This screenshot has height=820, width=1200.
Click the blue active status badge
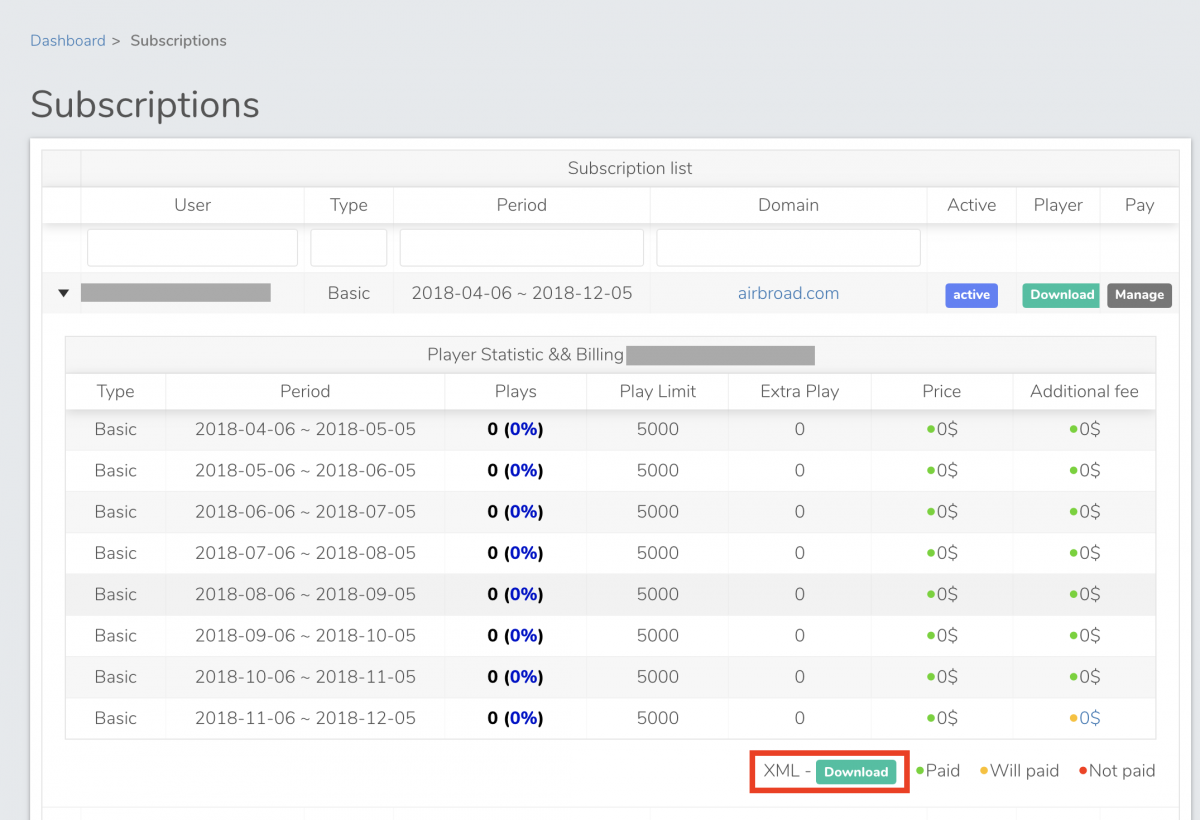point(971,295)
